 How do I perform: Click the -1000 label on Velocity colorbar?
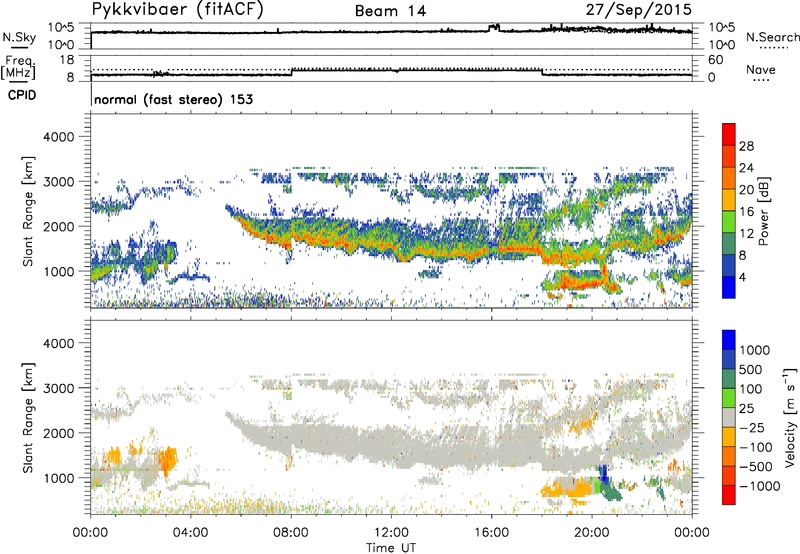coord(760,486)
